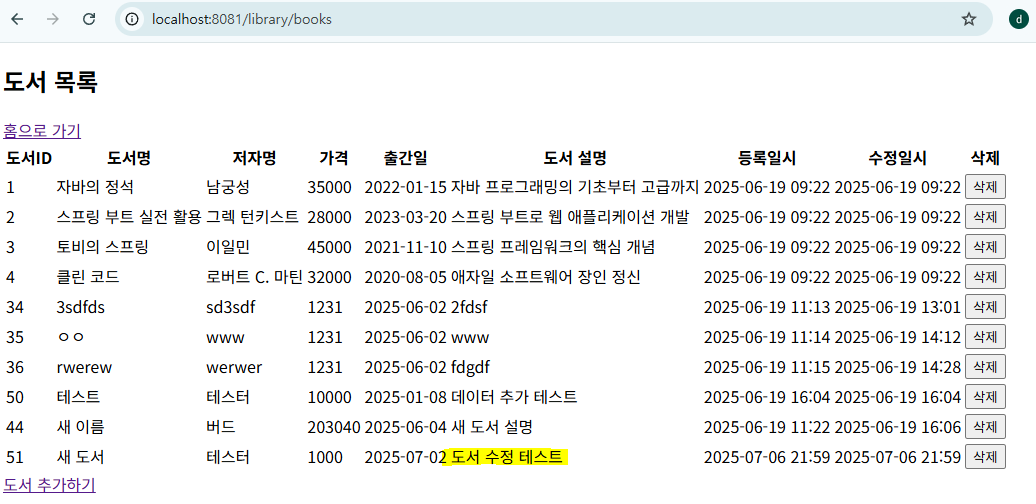Click the price 32000
This screenshot has height=504, width=1036.
(x=330, y=277)
